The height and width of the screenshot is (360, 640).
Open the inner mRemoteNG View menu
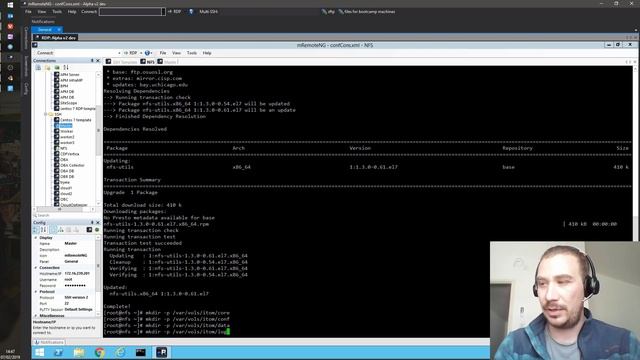[176, 53]
